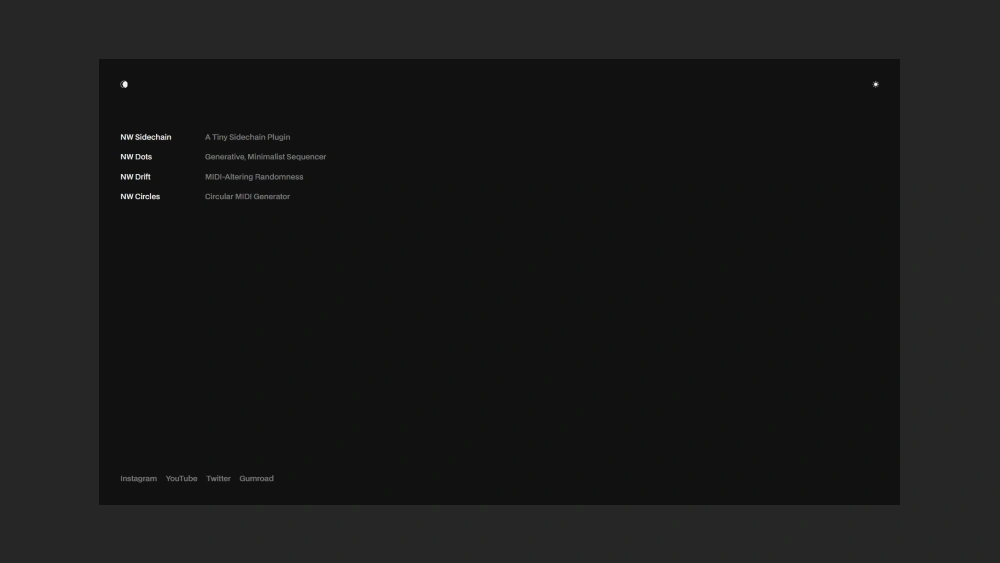Click the text 'Generative, Minimalist Sequencer'
This screenshot has height=563, width=1000.
click(x=265, y=157)
